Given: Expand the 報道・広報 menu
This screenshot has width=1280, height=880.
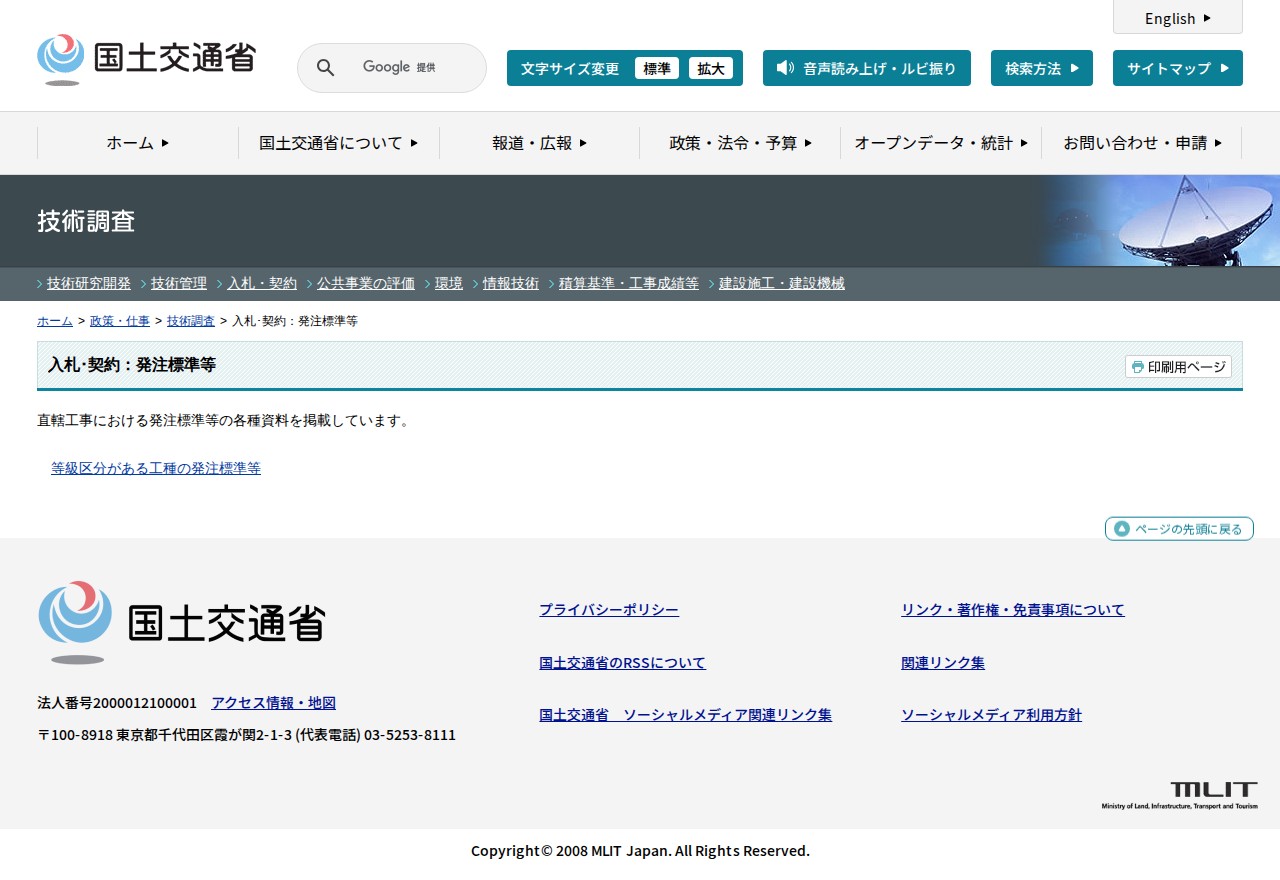Looking at the screenshot, I should [539, 143].
